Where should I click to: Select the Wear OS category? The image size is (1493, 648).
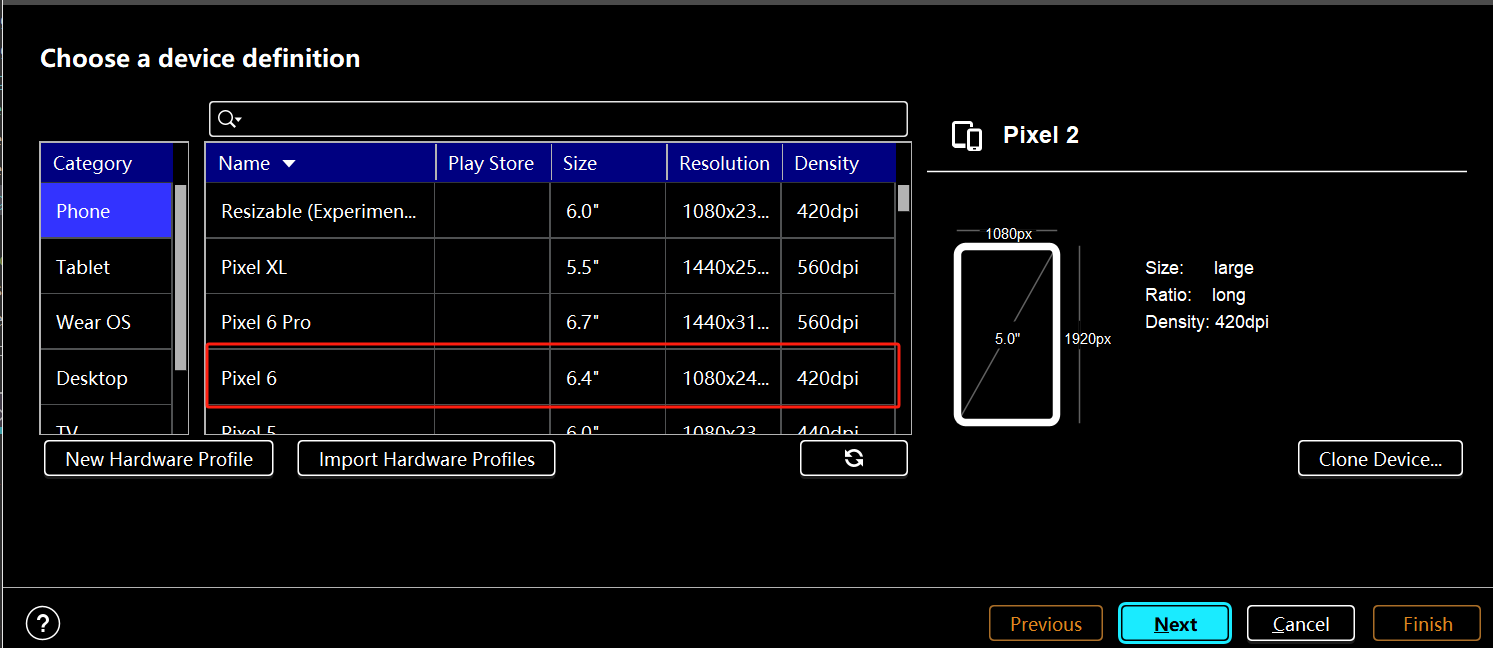106,322
